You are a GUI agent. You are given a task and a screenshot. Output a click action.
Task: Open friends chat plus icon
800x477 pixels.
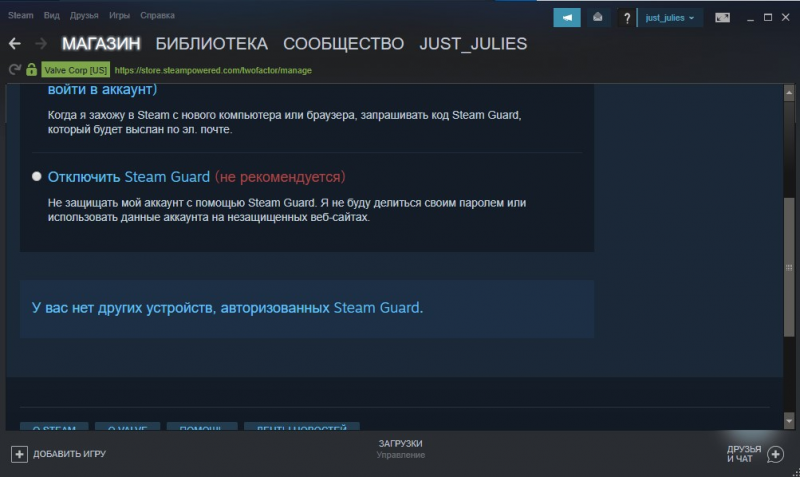point(775,454)
